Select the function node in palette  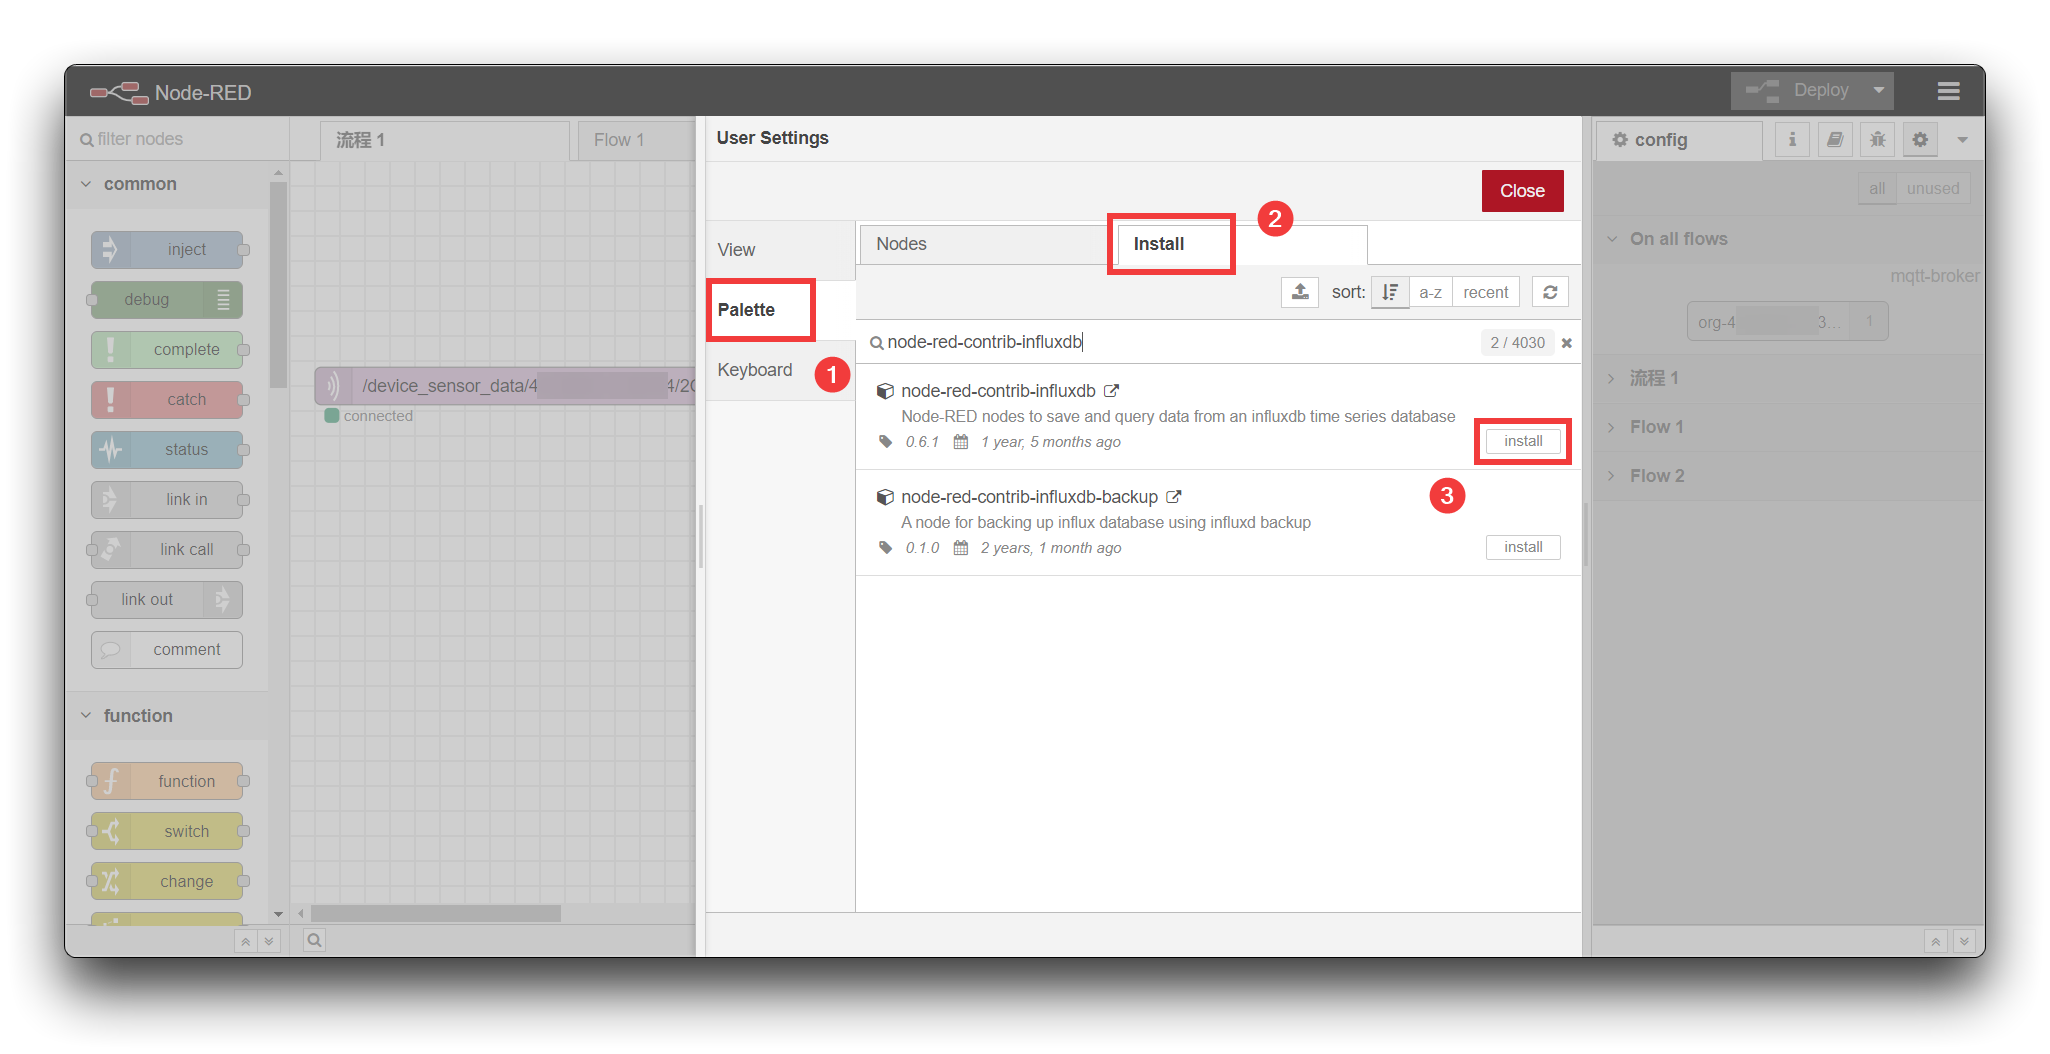167,781
